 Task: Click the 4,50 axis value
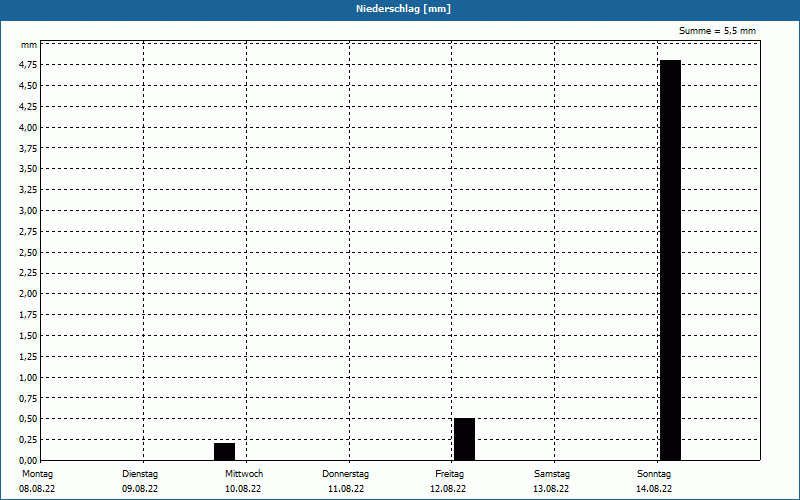tap(29, 86)
